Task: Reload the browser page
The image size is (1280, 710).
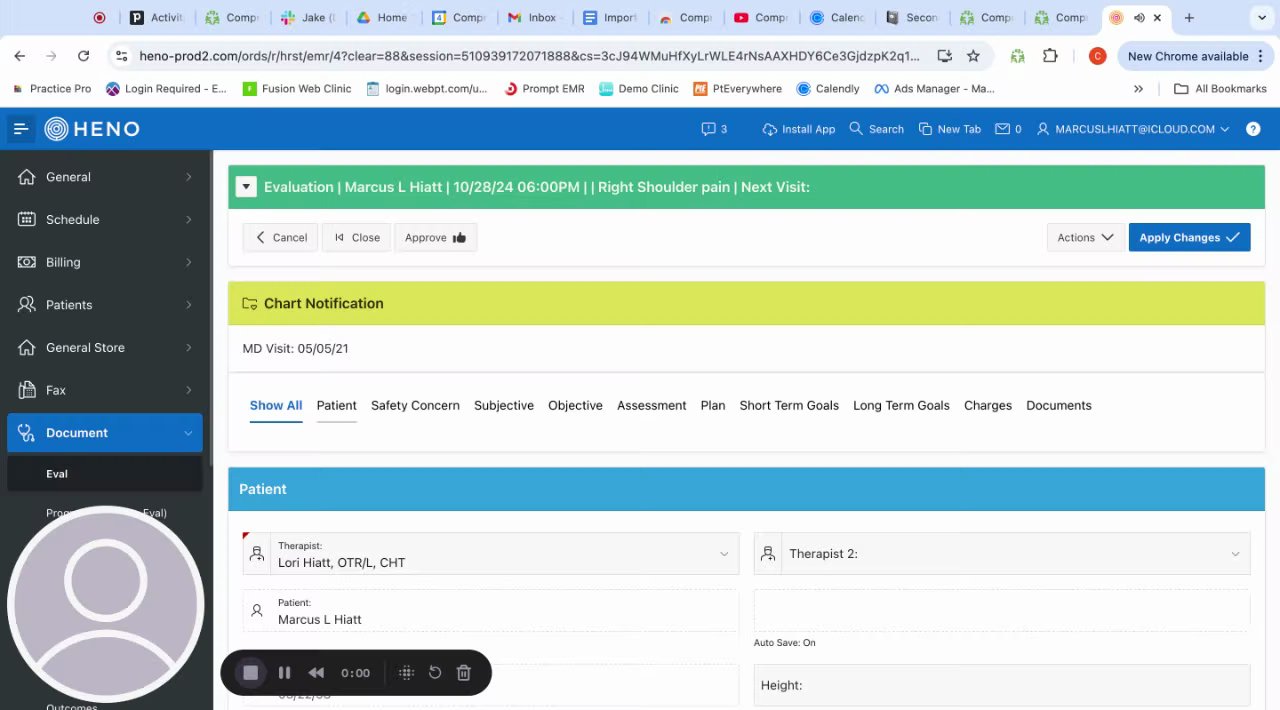Action: (x=83, y=56)
